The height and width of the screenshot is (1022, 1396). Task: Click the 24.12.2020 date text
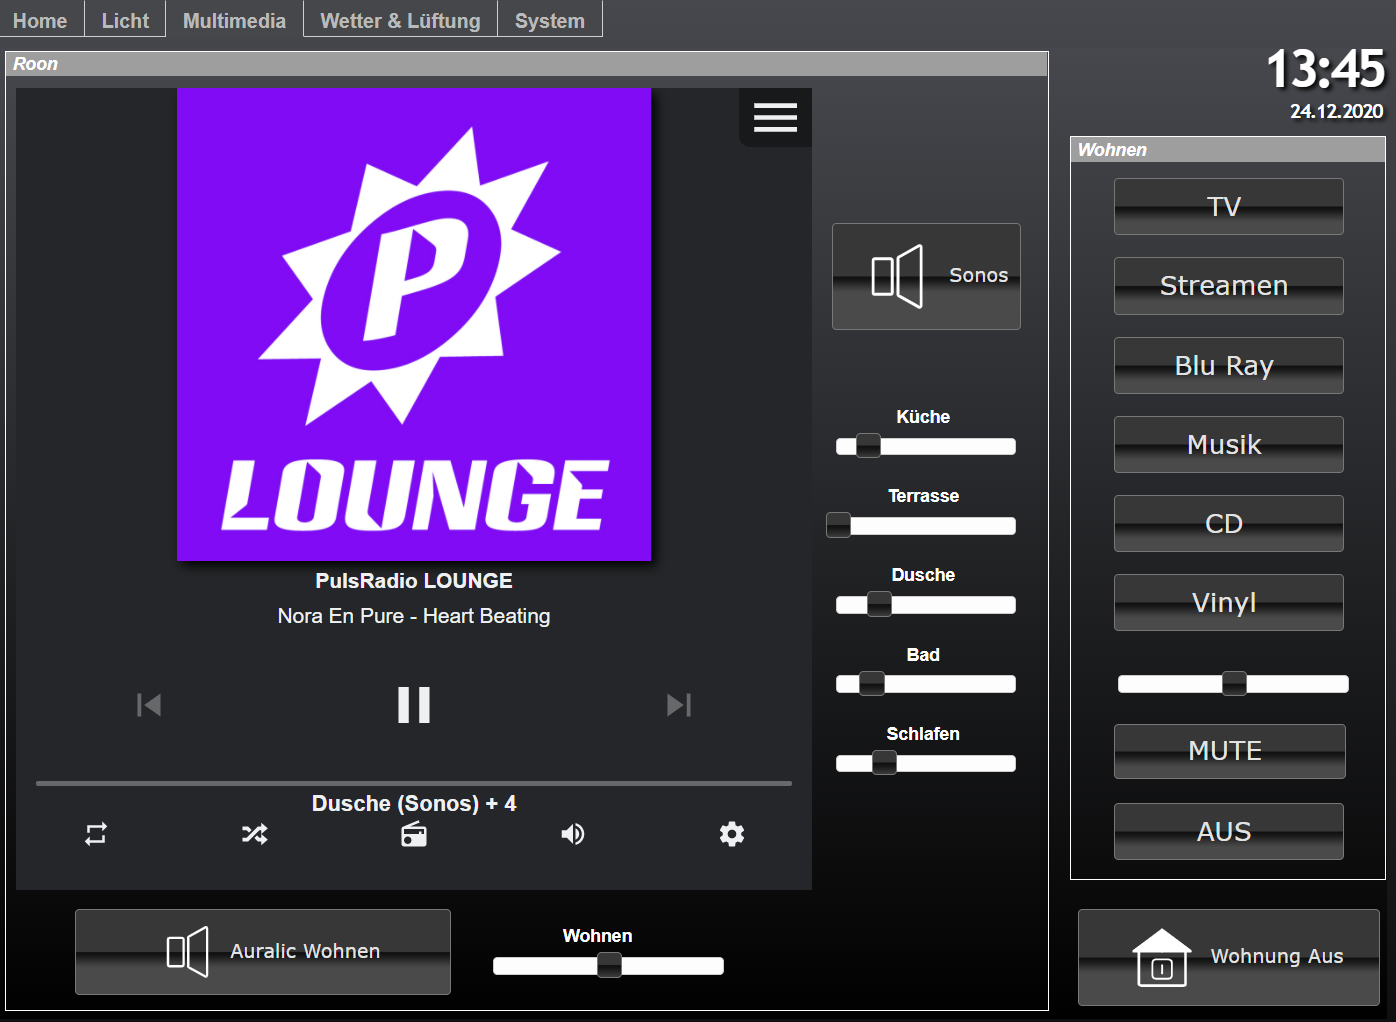1336,112
